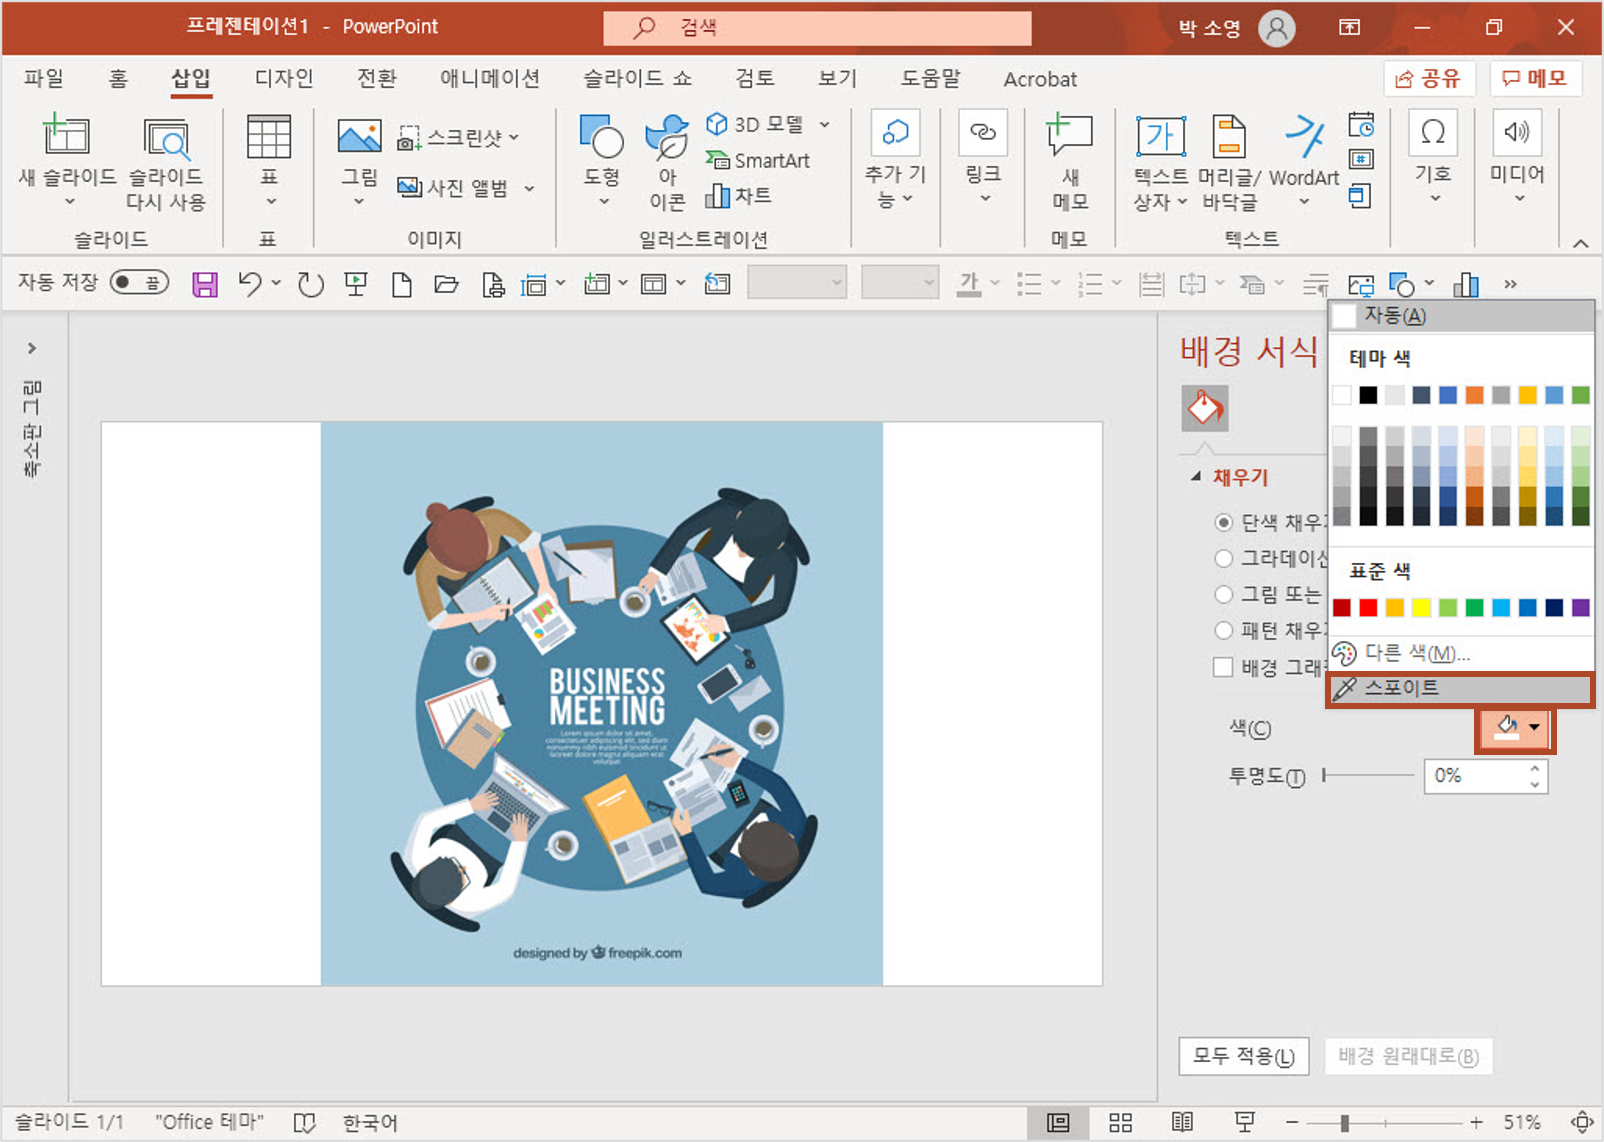This screenshot has width=1604, height=1142.
Task: Open the SmartArt tool
Action: pyautogui.click(x=758, y=160)
